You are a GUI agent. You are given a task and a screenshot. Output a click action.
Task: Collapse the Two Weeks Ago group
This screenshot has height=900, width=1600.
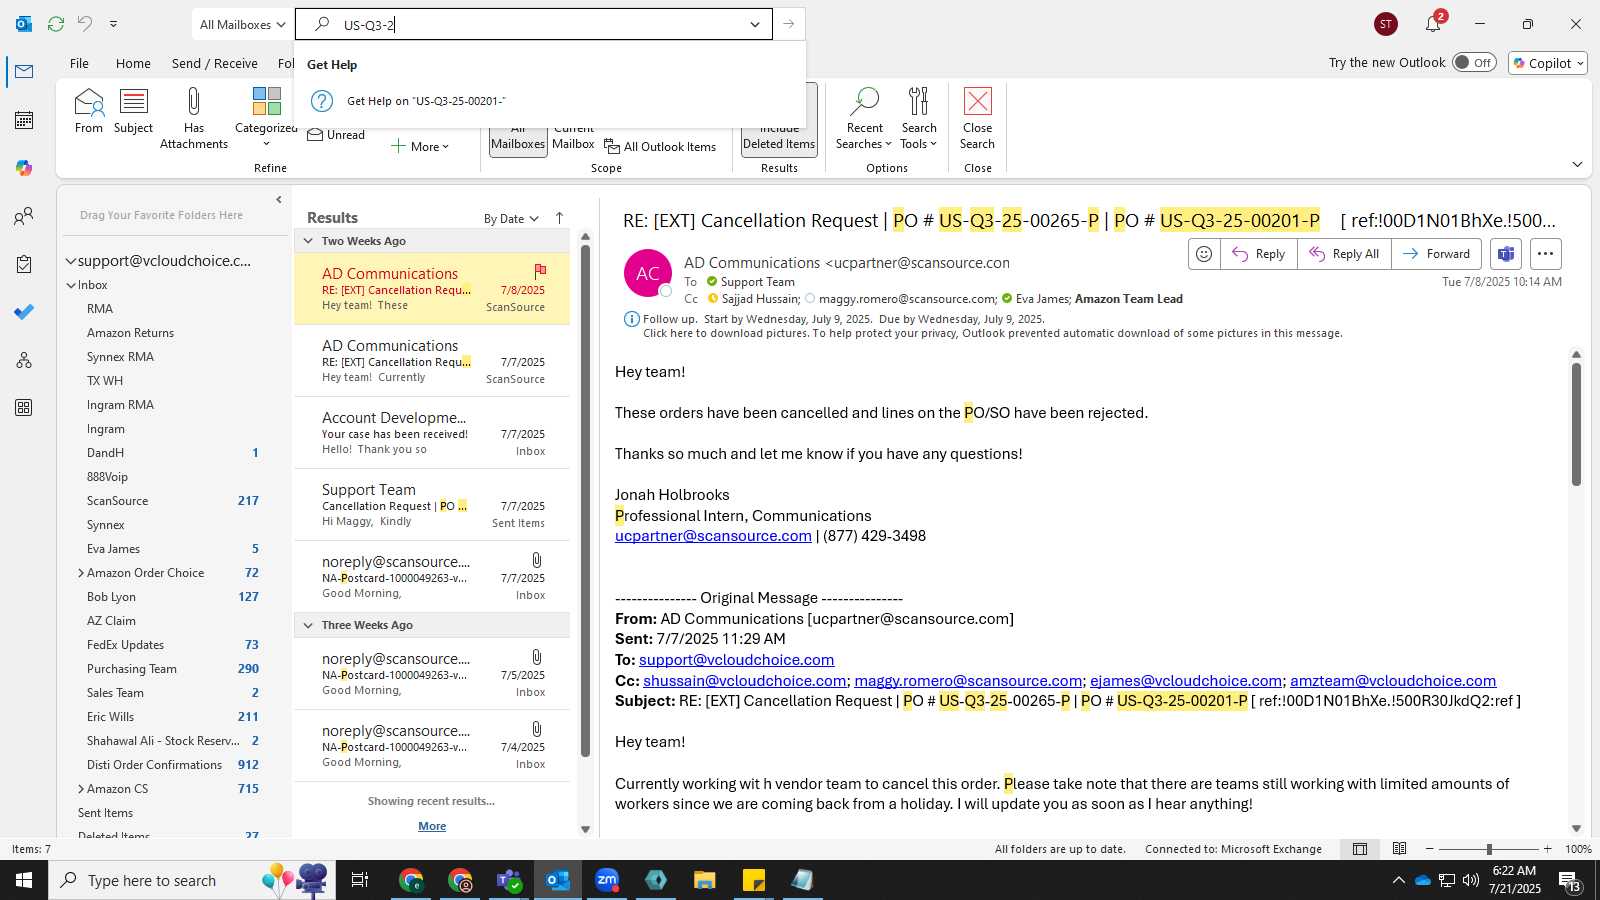pos(308,241)
